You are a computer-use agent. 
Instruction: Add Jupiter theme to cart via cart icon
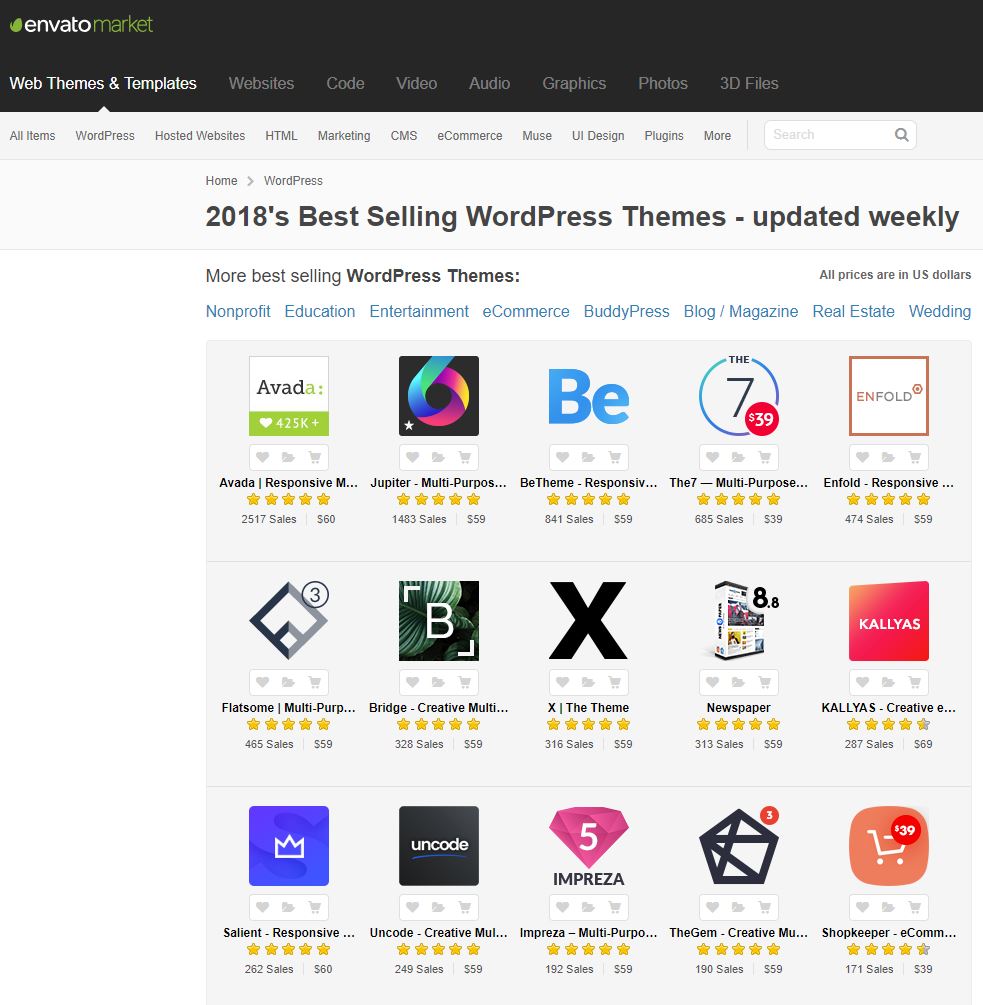464,457
